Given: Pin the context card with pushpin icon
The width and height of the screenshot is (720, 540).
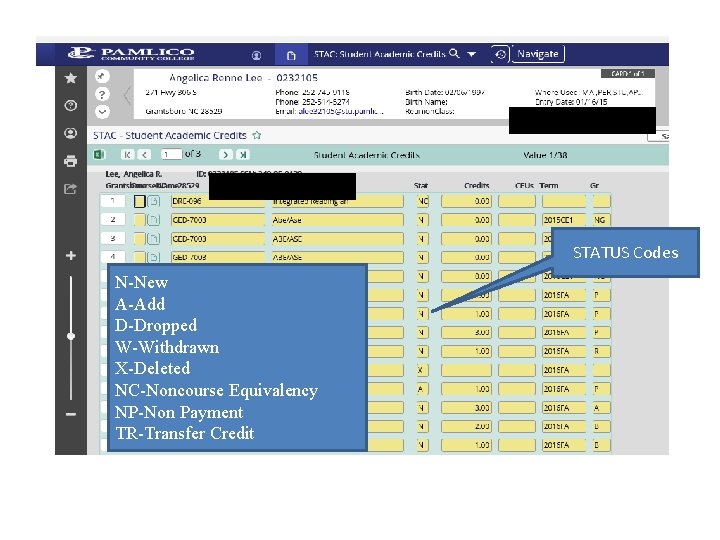Looking at the screenshot, I should tap(102, 76).
